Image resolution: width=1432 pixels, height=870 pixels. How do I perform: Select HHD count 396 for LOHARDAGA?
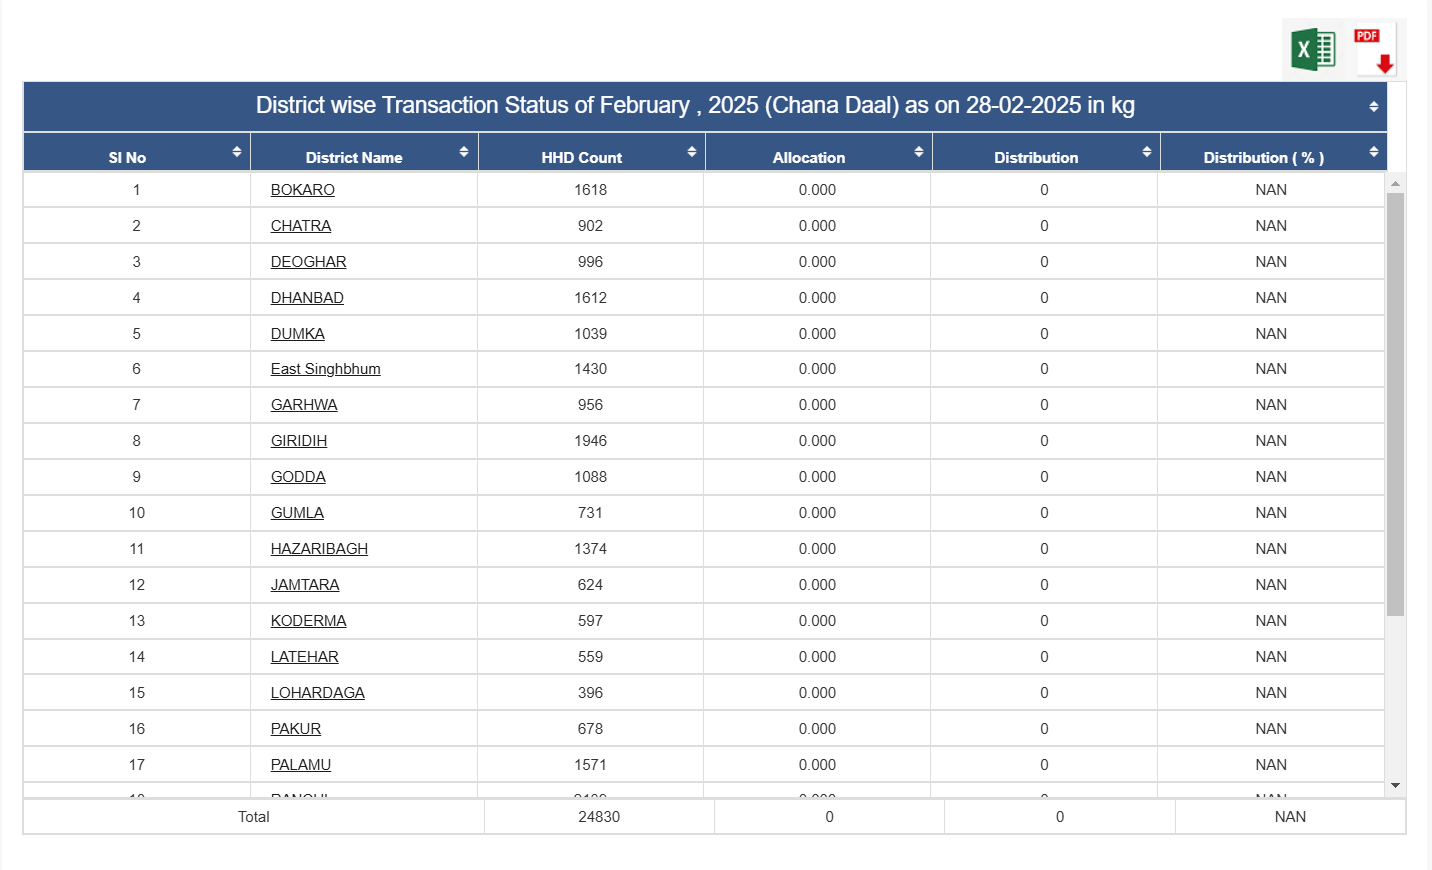(x=590, y=693)
